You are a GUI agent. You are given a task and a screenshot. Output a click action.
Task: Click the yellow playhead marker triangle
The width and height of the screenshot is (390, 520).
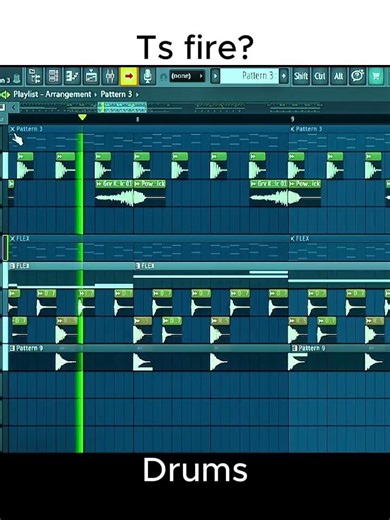click(82, 117)
